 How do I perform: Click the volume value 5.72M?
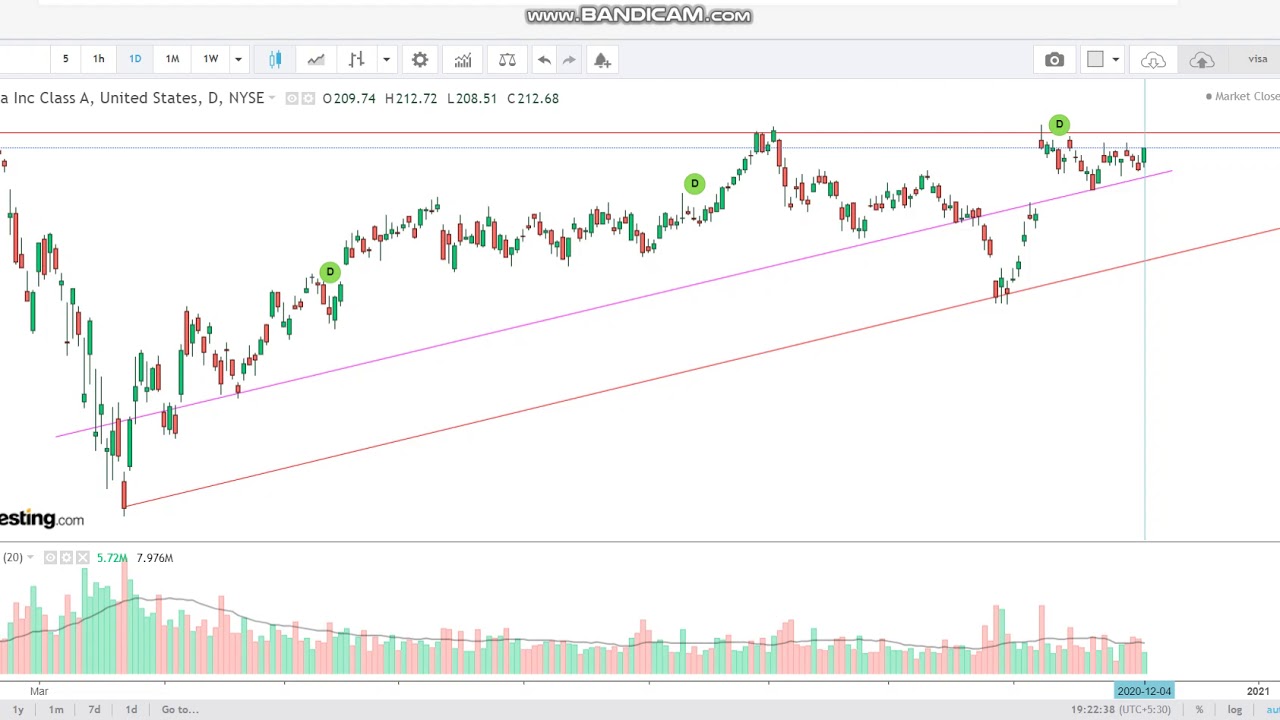[x=112, y=558]
